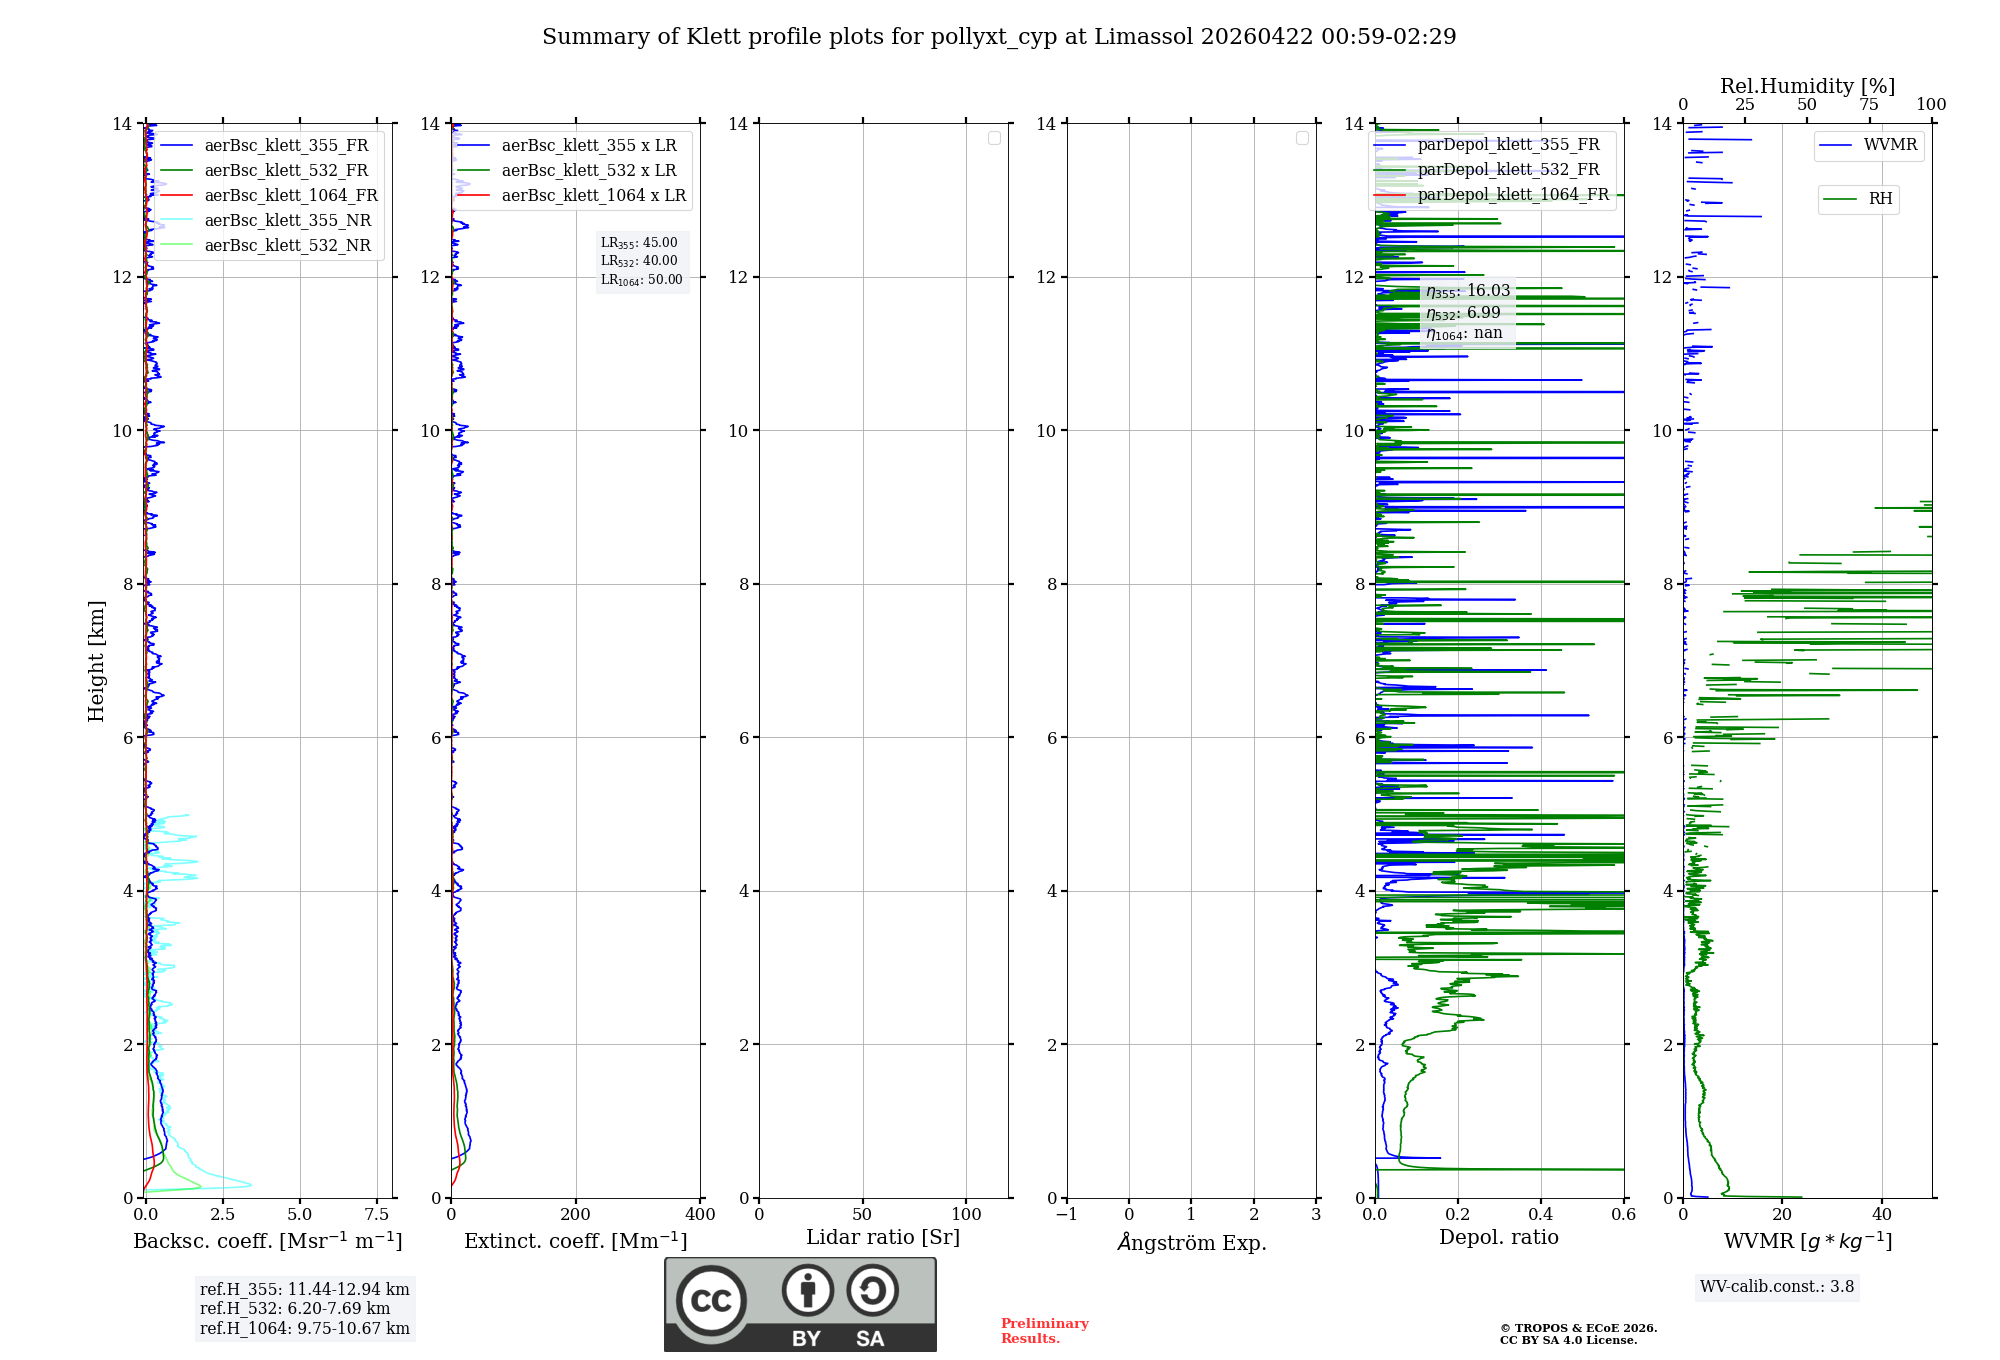Click the aerBsc_klett_355_FR blue legend line
Image resolution: width=2000 pixels, height=1360 pixels.
[x=177, y=146]
